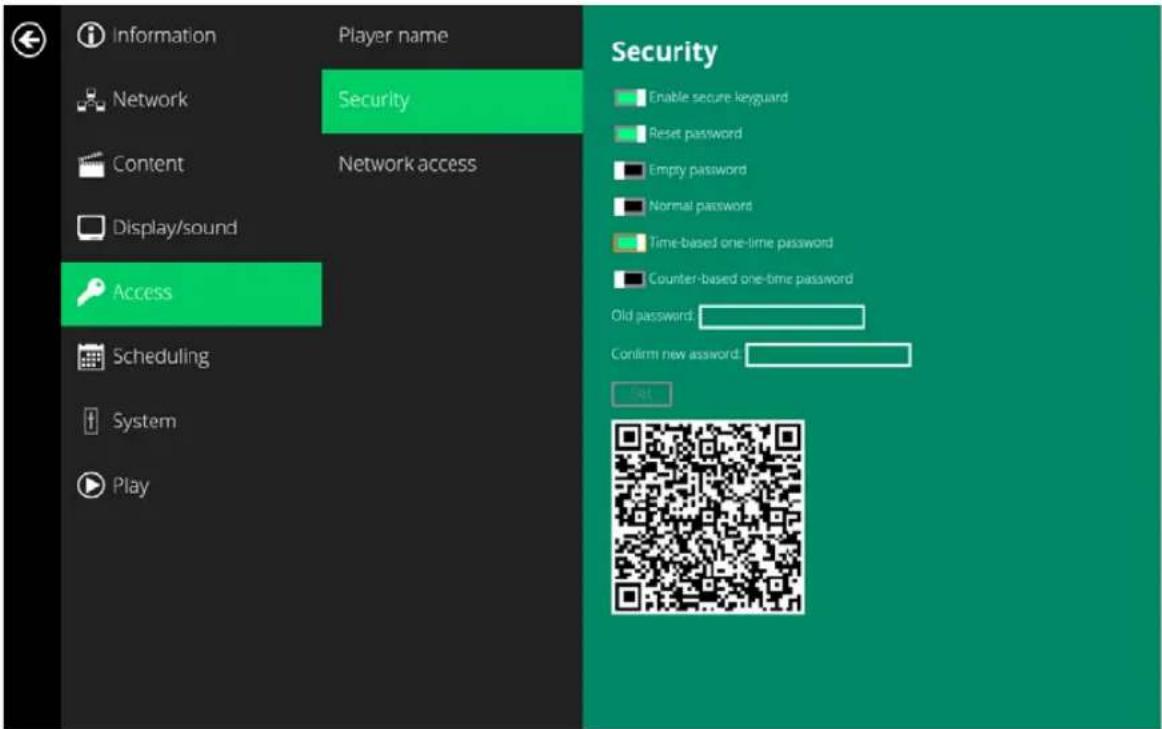
Task: Open the Player name submenu
Action: point(393,36)
